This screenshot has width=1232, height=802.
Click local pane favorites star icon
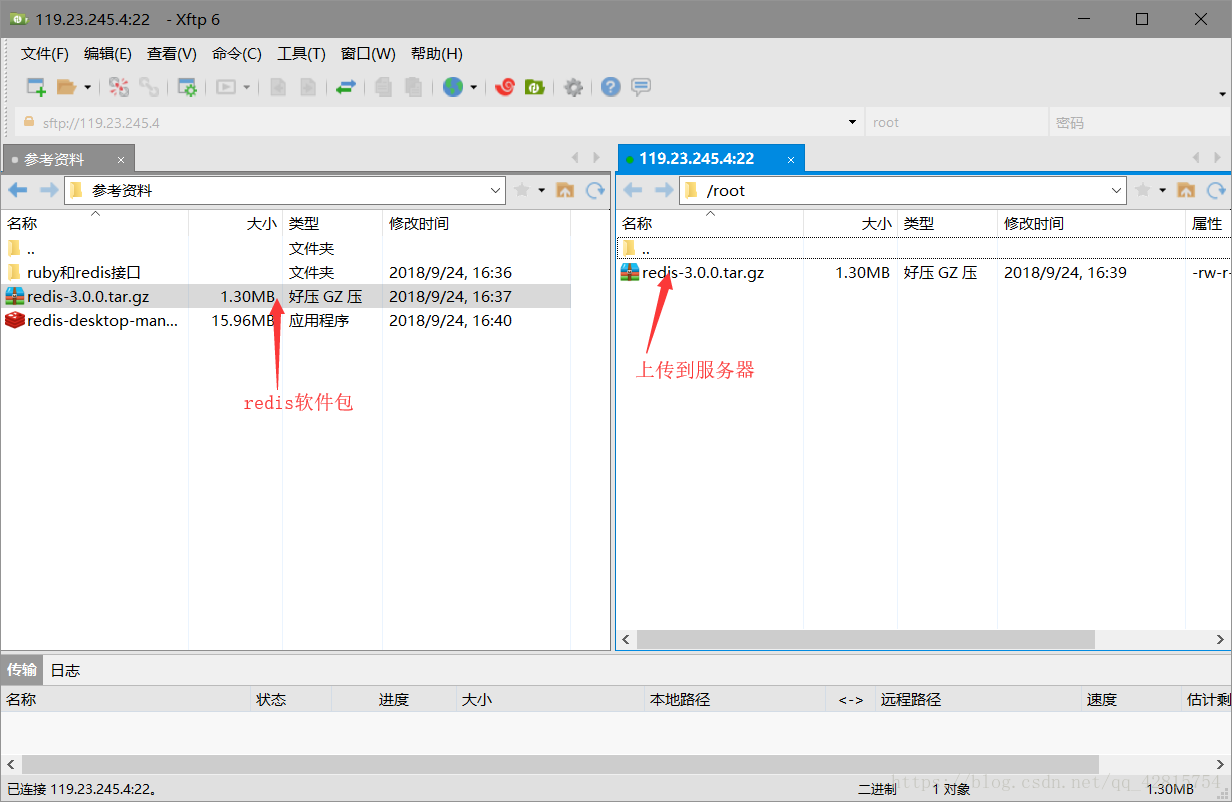tap(521, 190)
